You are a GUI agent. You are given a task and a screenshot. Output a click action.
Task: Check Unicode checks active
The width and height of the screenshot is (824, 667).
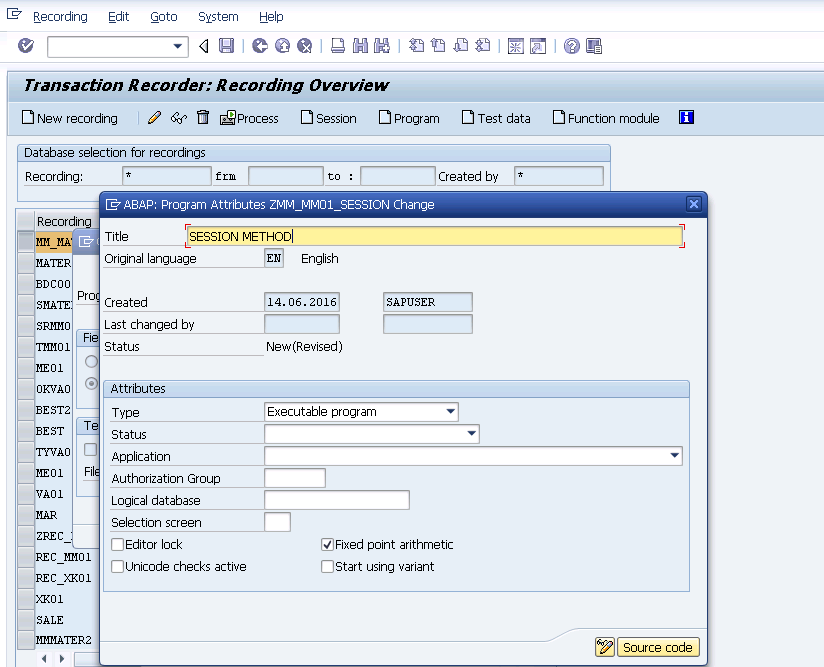pos(117,566)
